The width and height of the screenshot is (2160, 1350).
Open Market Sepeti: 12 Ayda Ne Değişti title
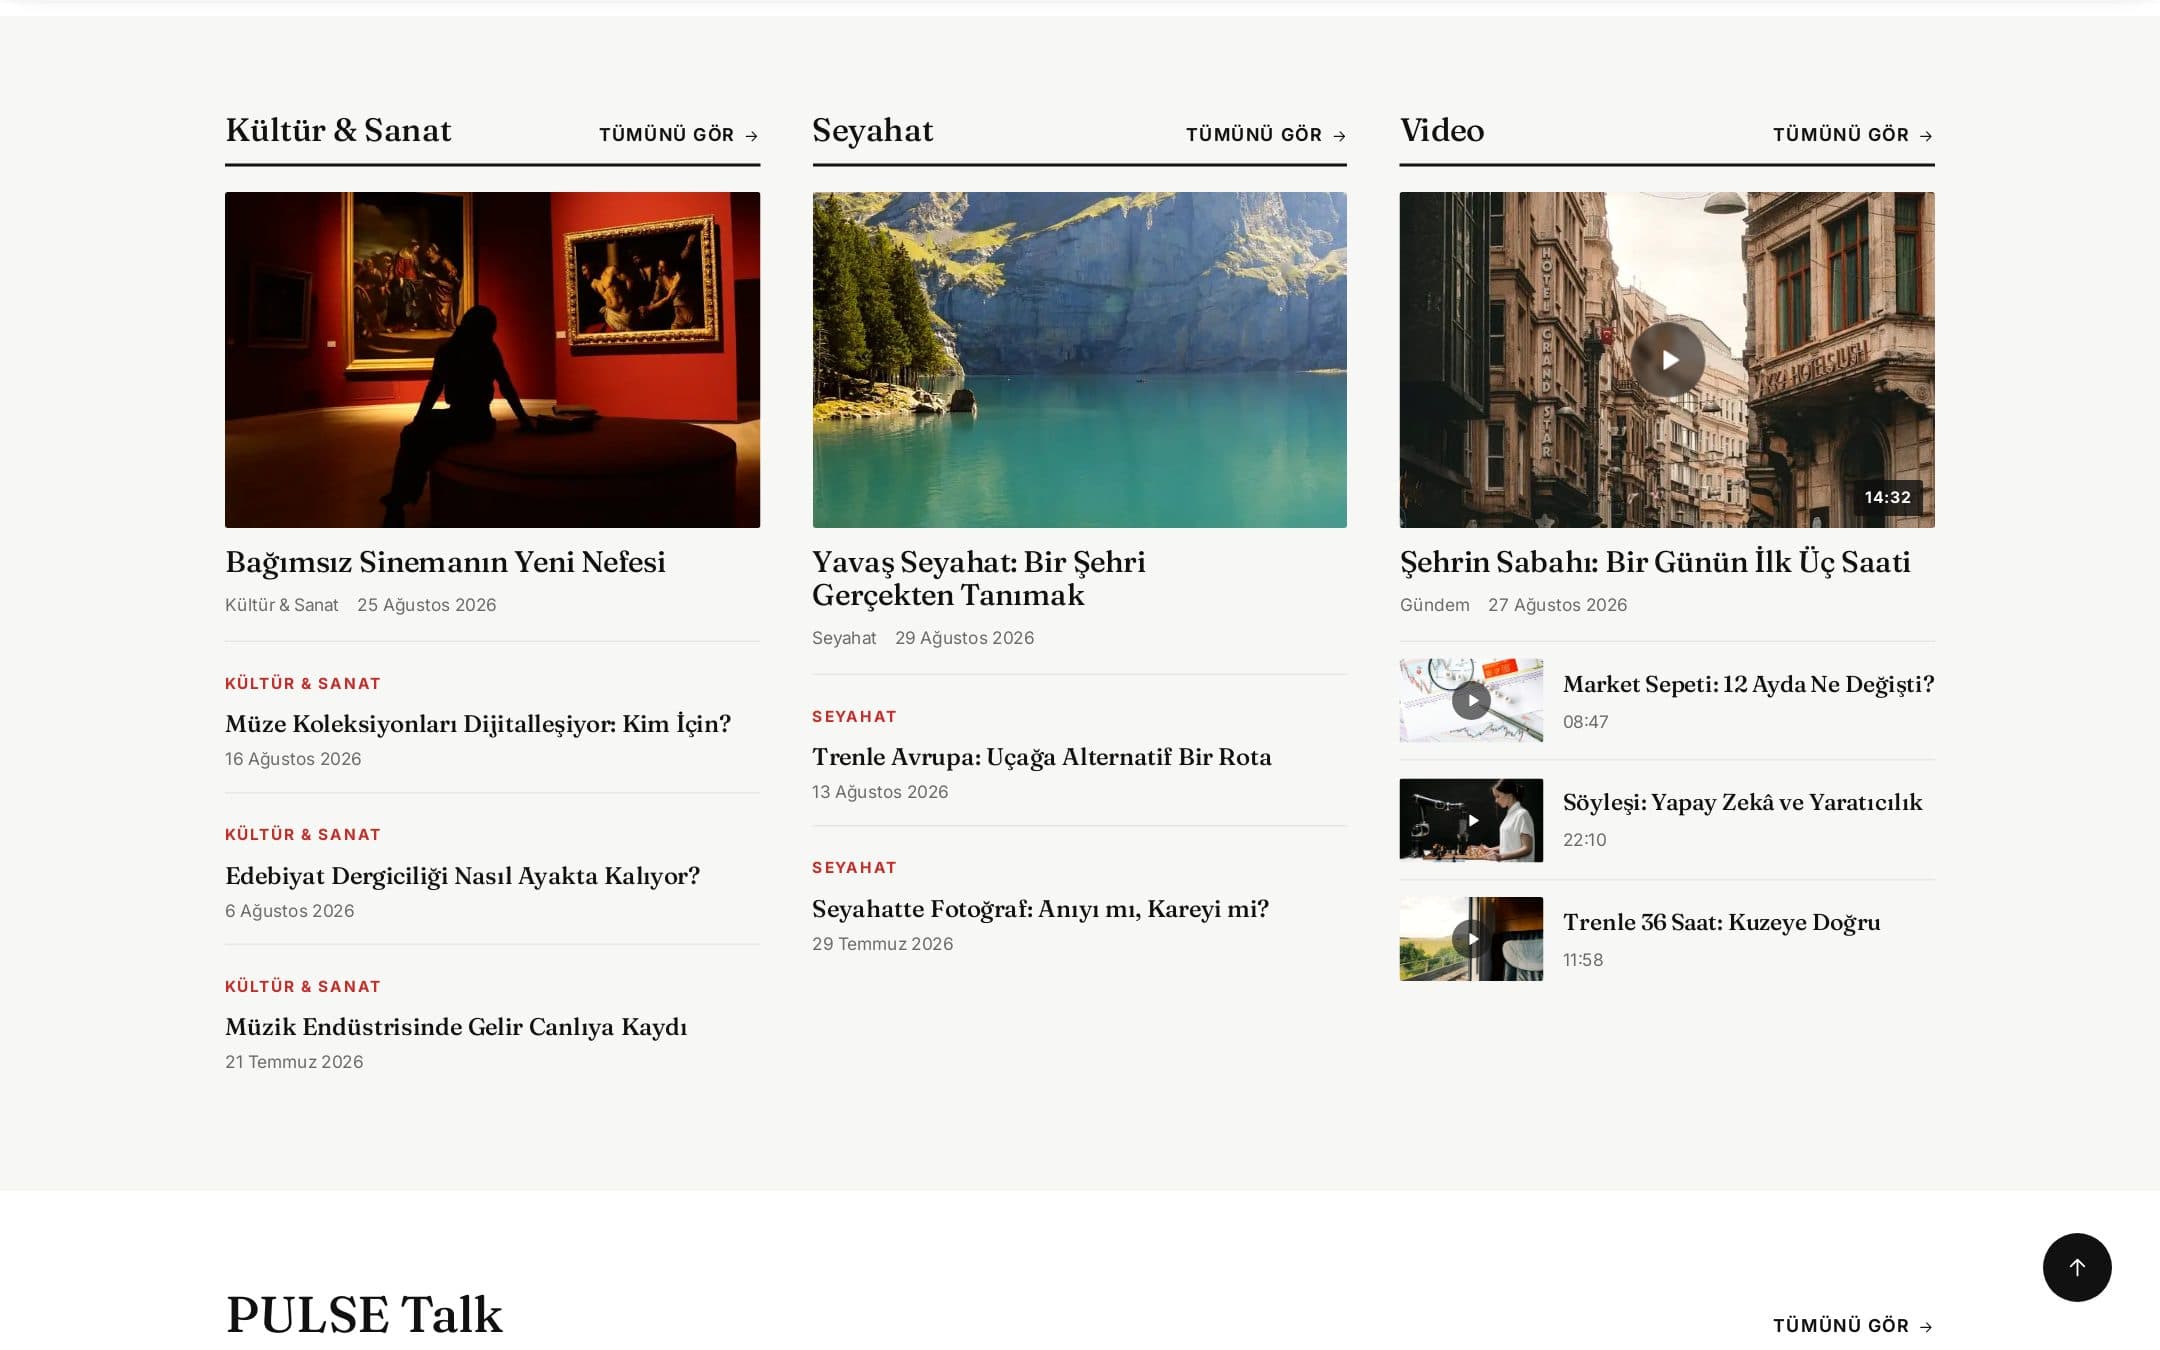1748,684
